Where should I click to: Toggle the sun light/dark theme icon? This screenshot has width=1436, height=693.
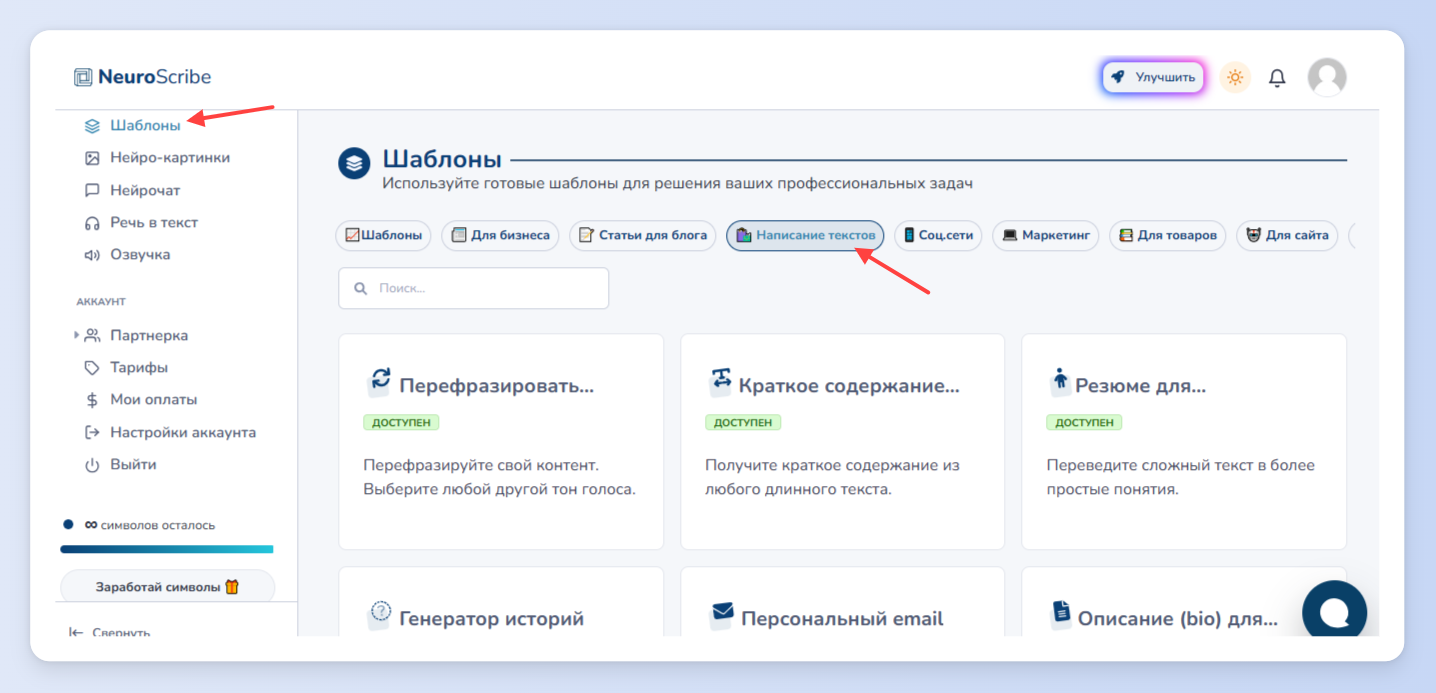coord(1235,77)
